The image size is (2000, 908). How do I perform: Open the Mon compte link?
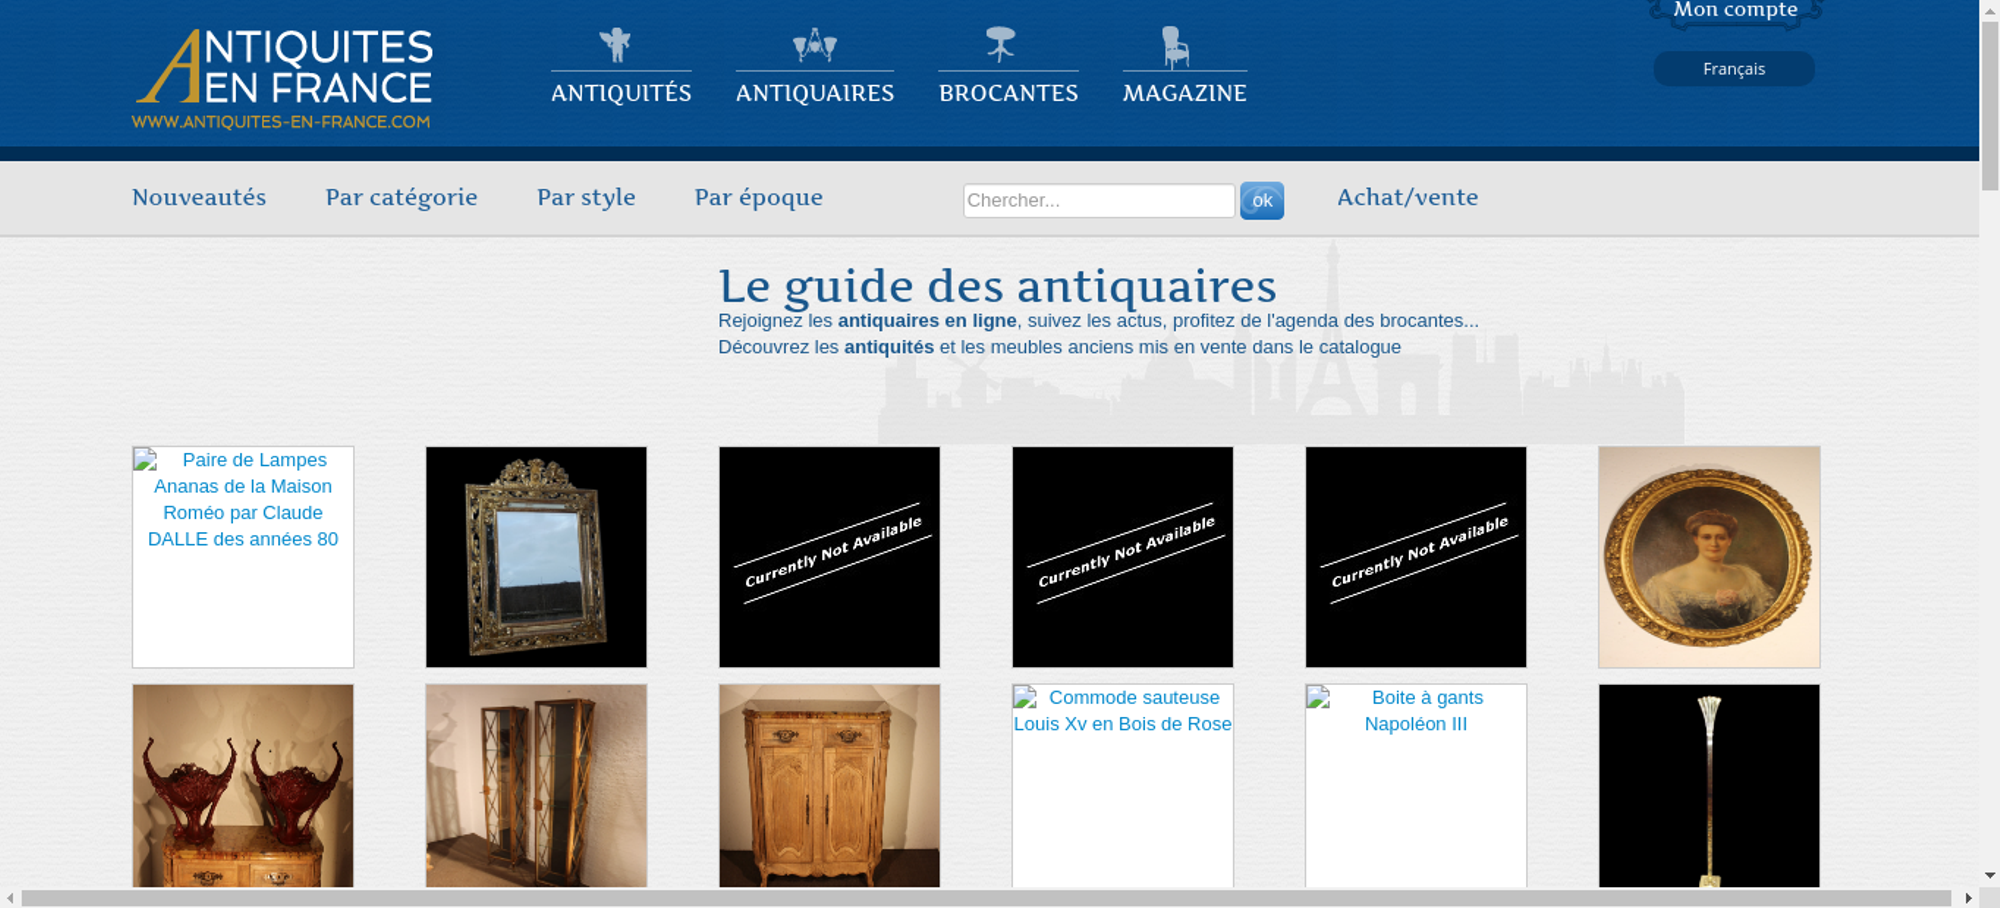click(x=1735, y=11)
